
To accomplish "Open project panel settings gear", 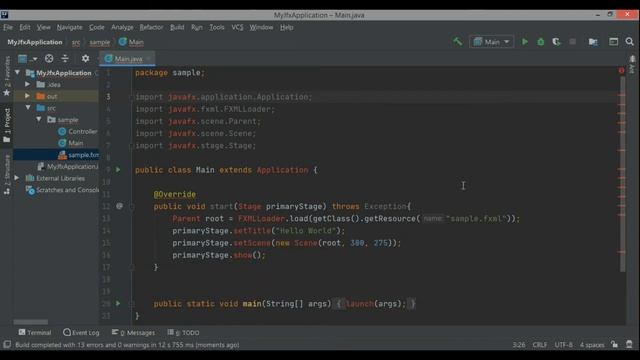I will [x=85, y=59].
